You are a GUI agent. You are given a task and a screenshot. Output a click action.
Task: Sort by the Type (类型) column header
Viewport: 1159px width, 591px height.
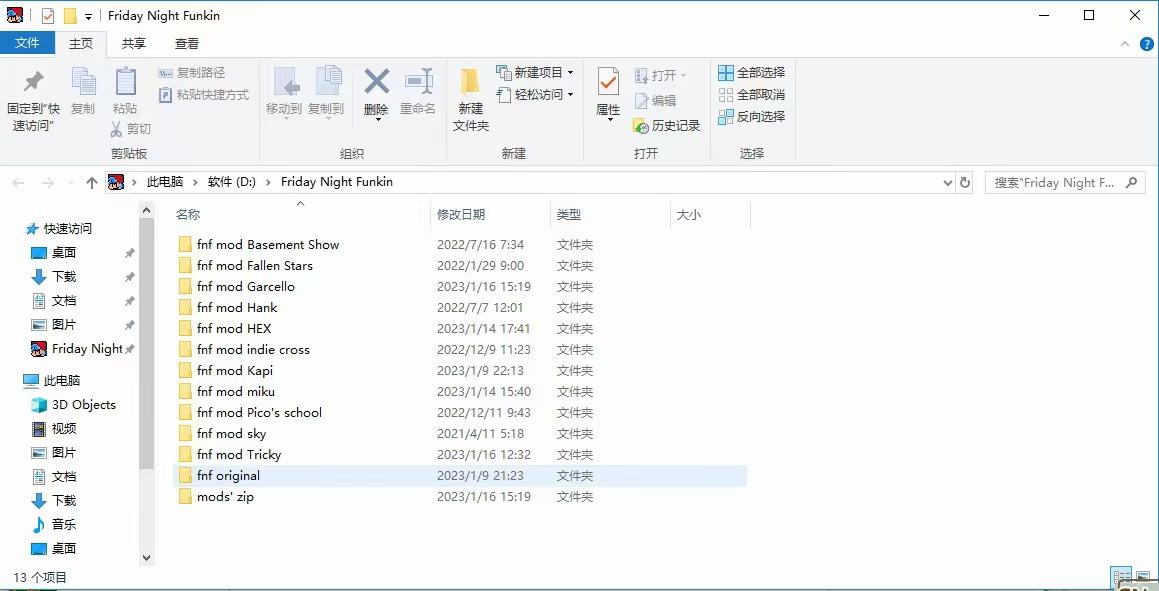(x=568, y=214)
